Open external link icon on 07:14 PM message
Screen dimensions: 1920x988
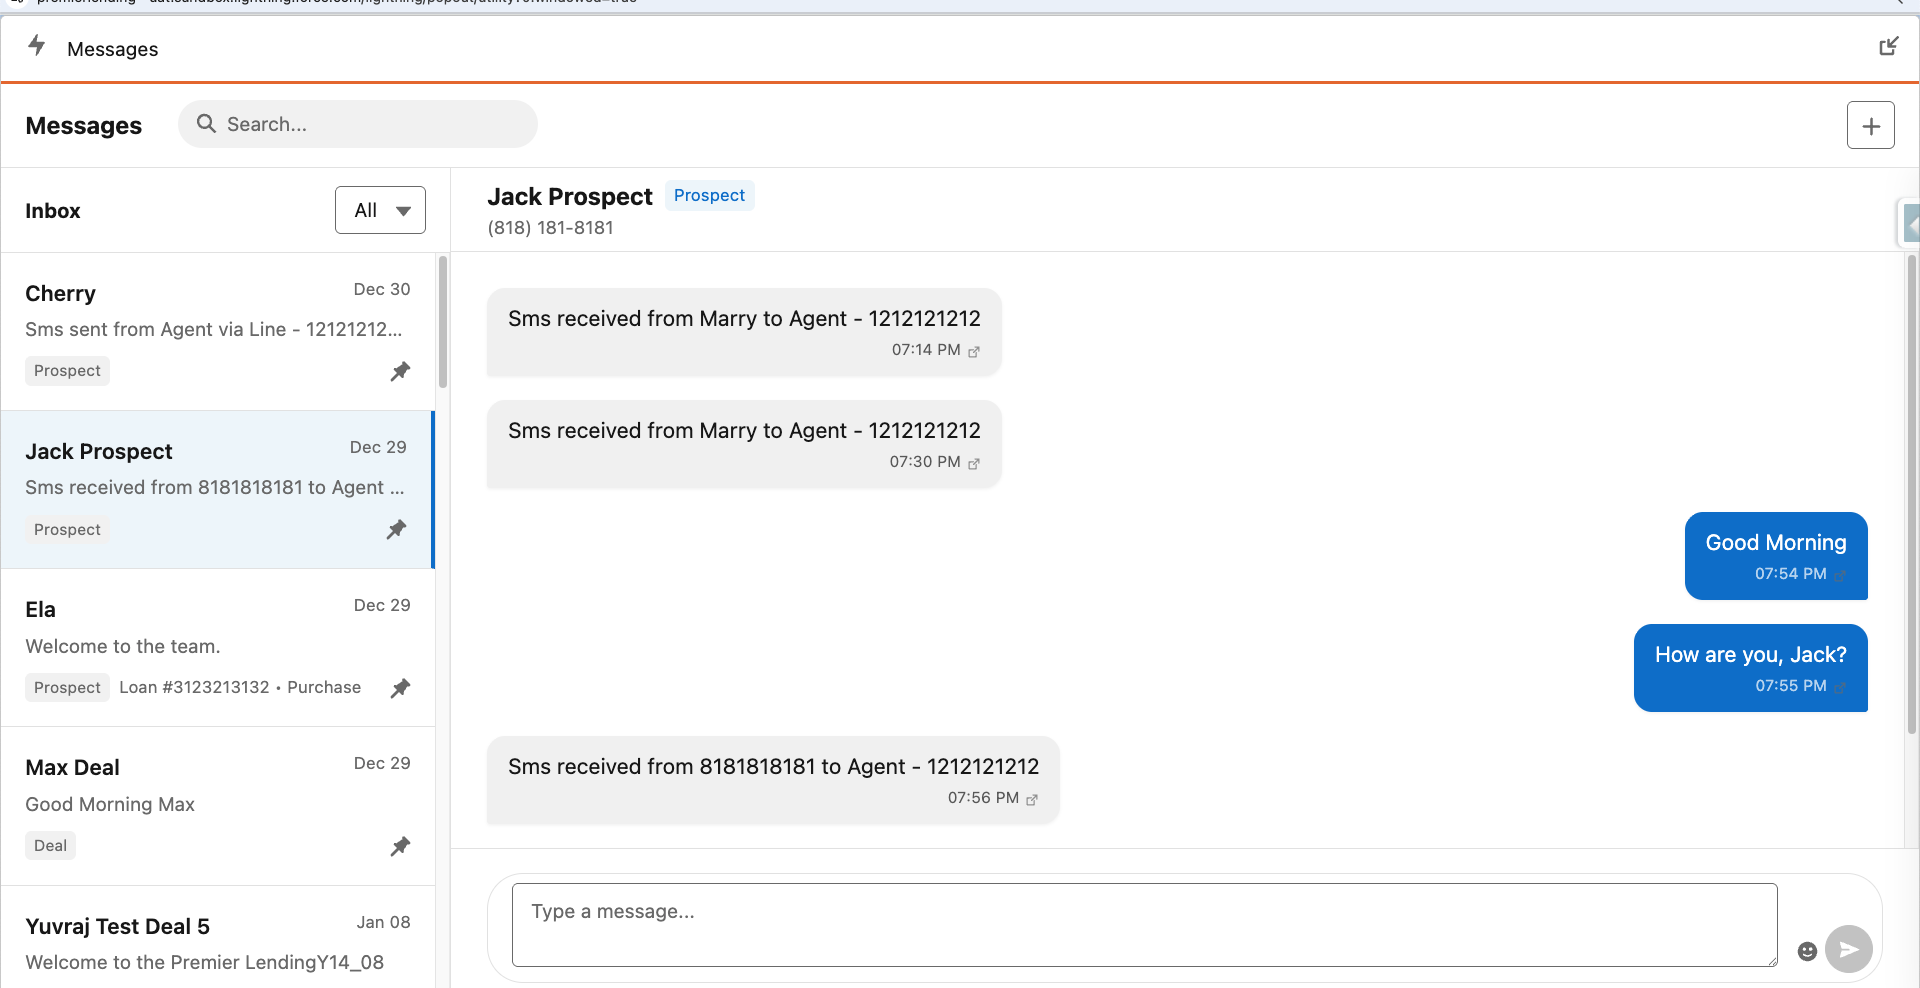pyautogui.click(x=974, y=351)
